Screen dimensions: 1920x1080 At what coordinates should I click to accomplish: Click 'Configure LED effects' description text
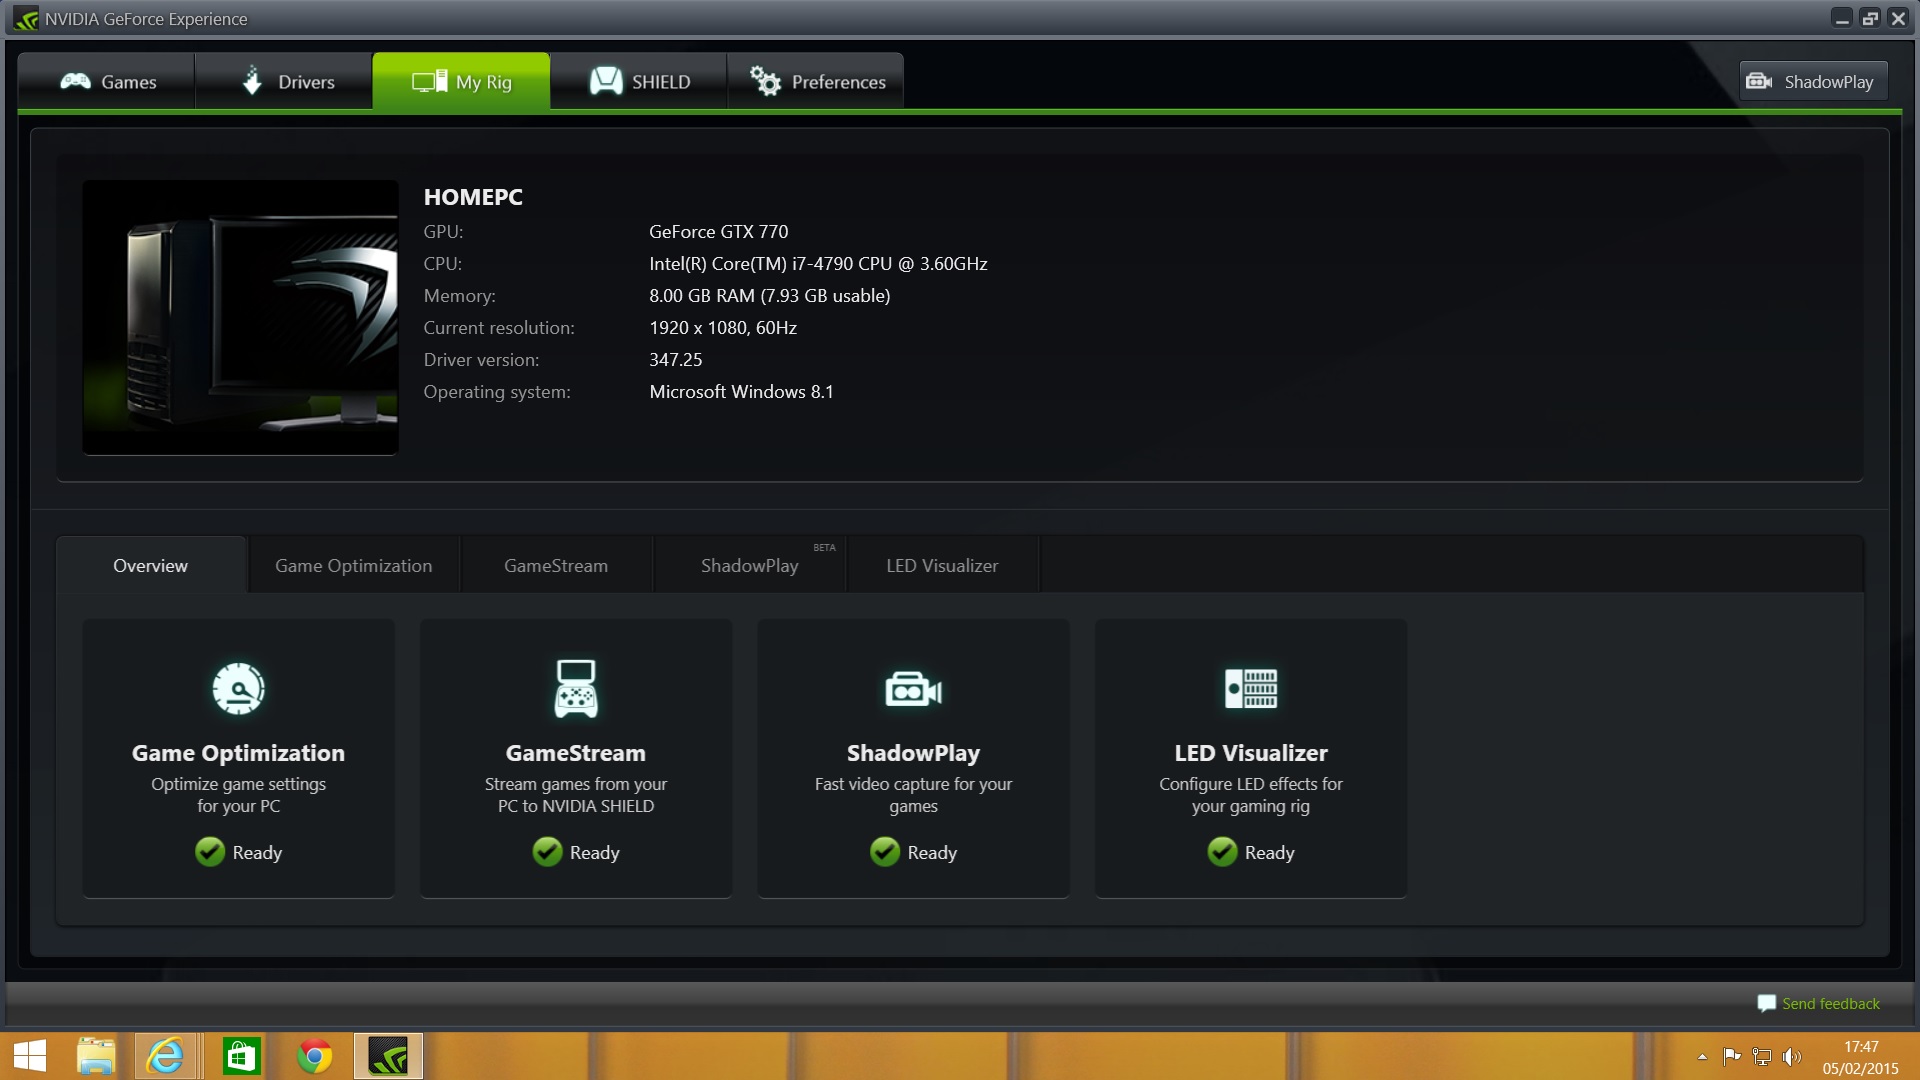click(x=1251, y=795)
